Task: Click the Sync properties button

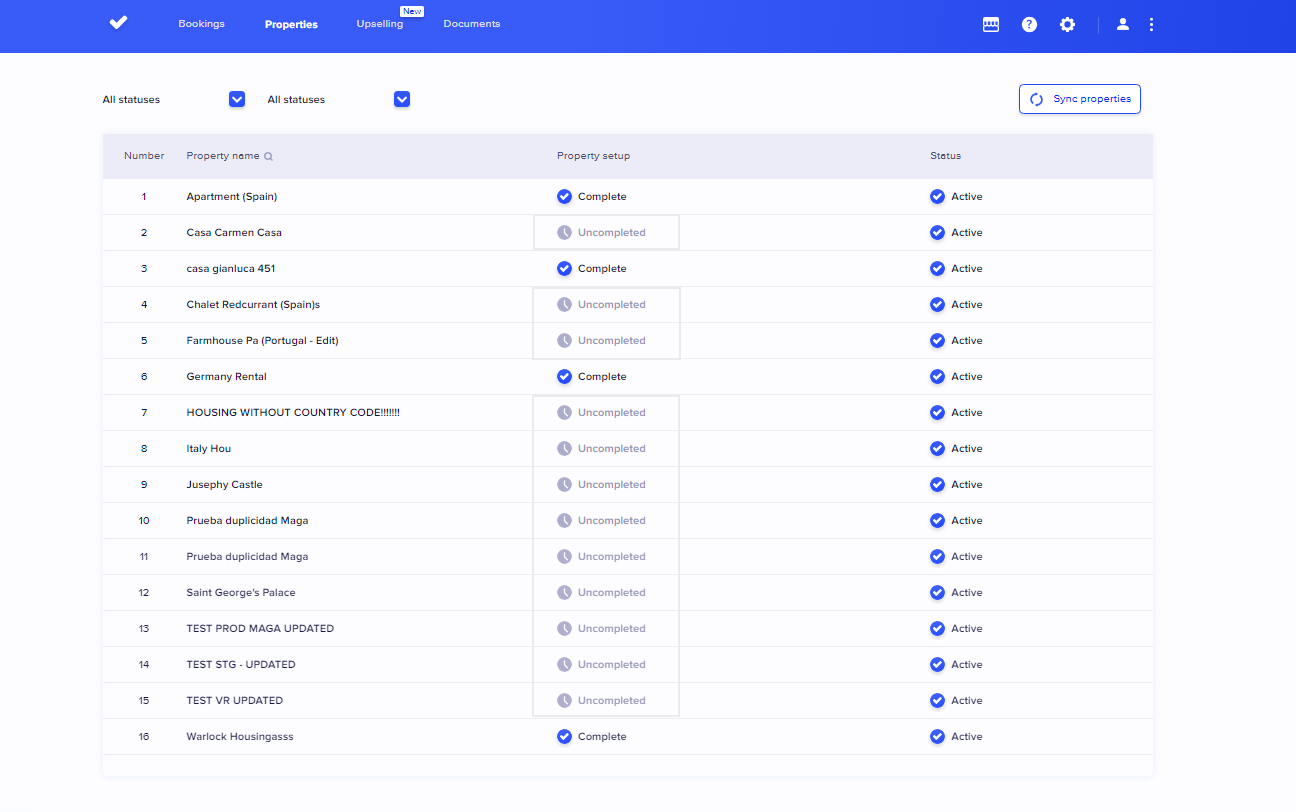Action: tap(1080, 99)
